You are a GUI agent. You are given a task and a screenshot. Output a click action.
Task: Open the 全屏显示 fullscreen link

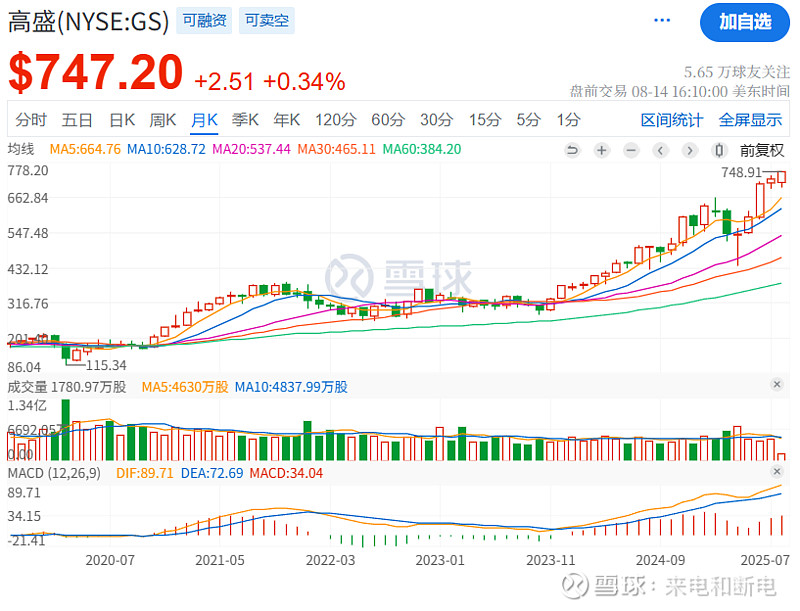pos(750,120)
